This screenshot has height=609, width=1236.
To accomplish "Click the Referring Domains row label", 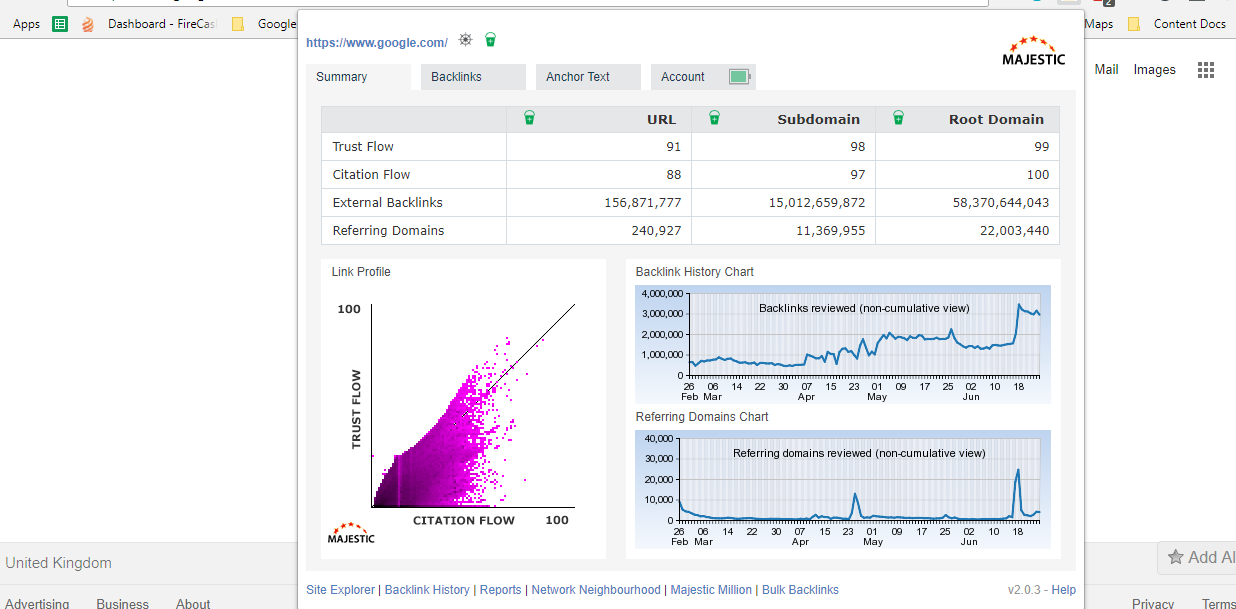I will (x=389, y=231).
